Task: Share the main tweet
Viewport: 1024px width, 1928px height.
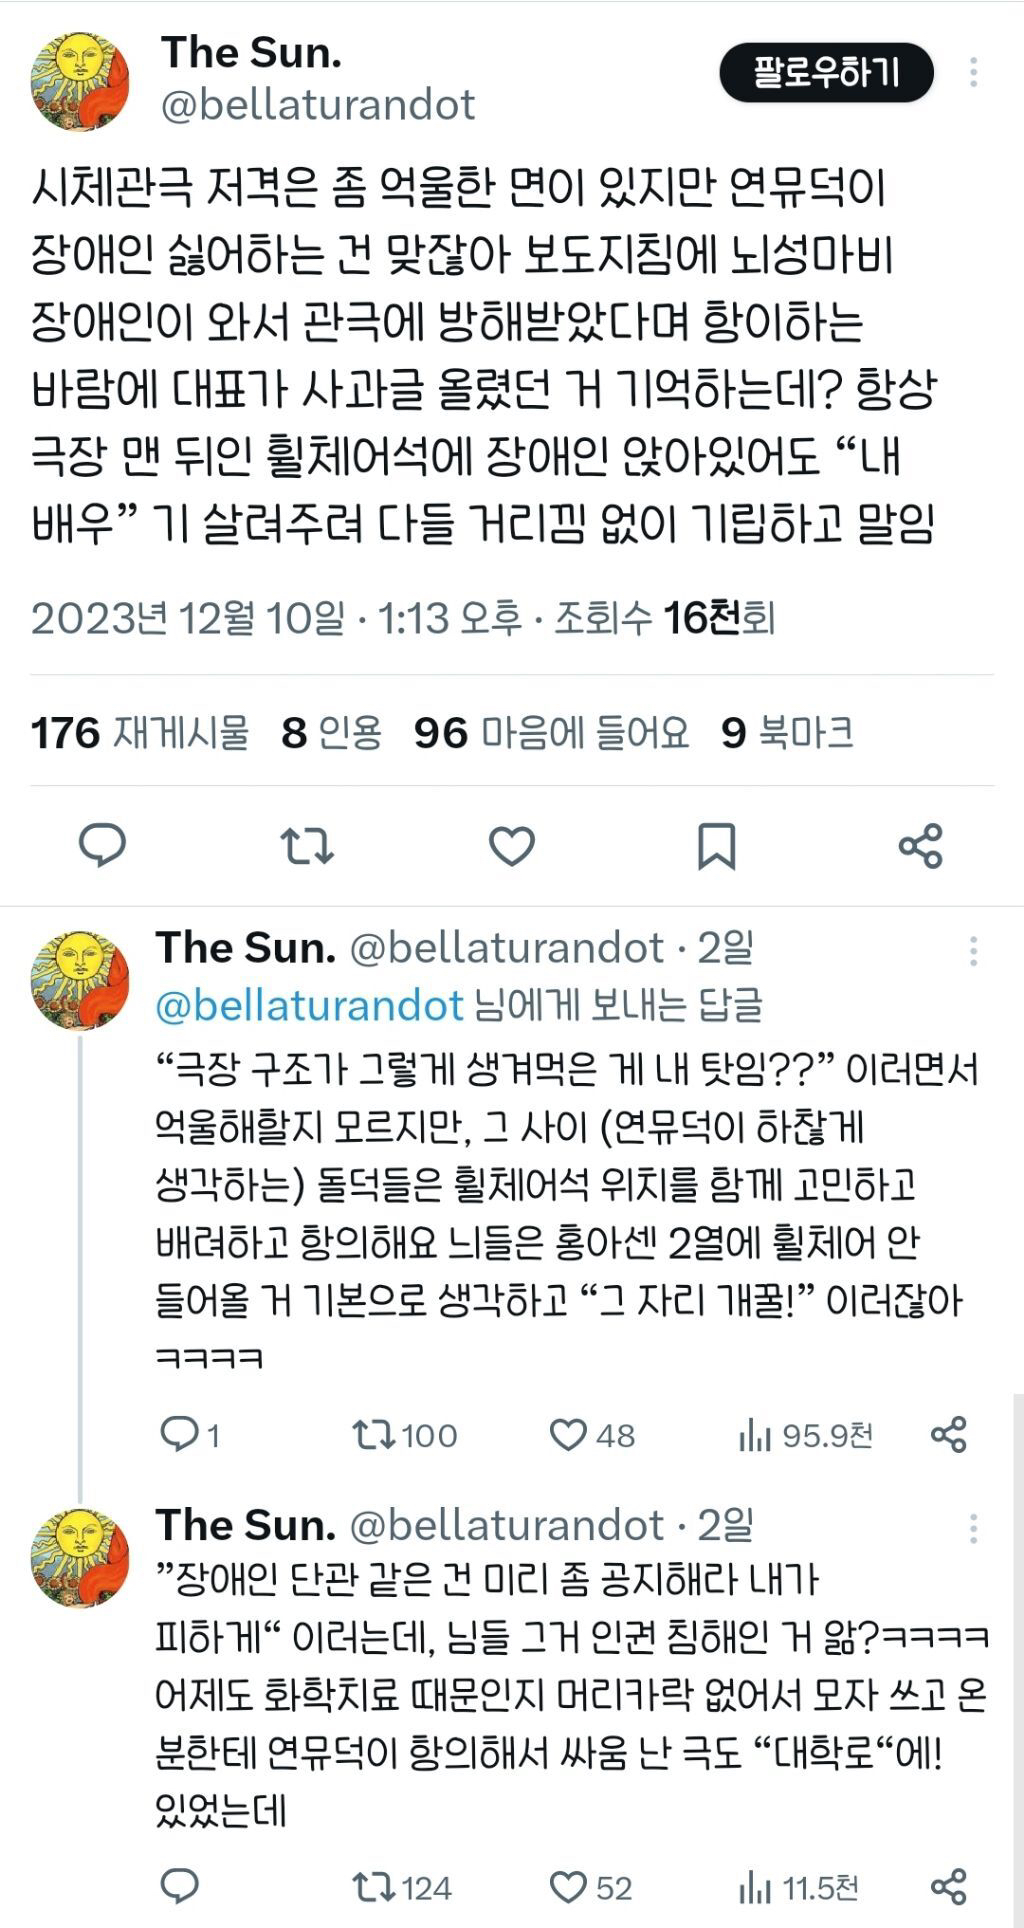Action: [x=920, y=846]
